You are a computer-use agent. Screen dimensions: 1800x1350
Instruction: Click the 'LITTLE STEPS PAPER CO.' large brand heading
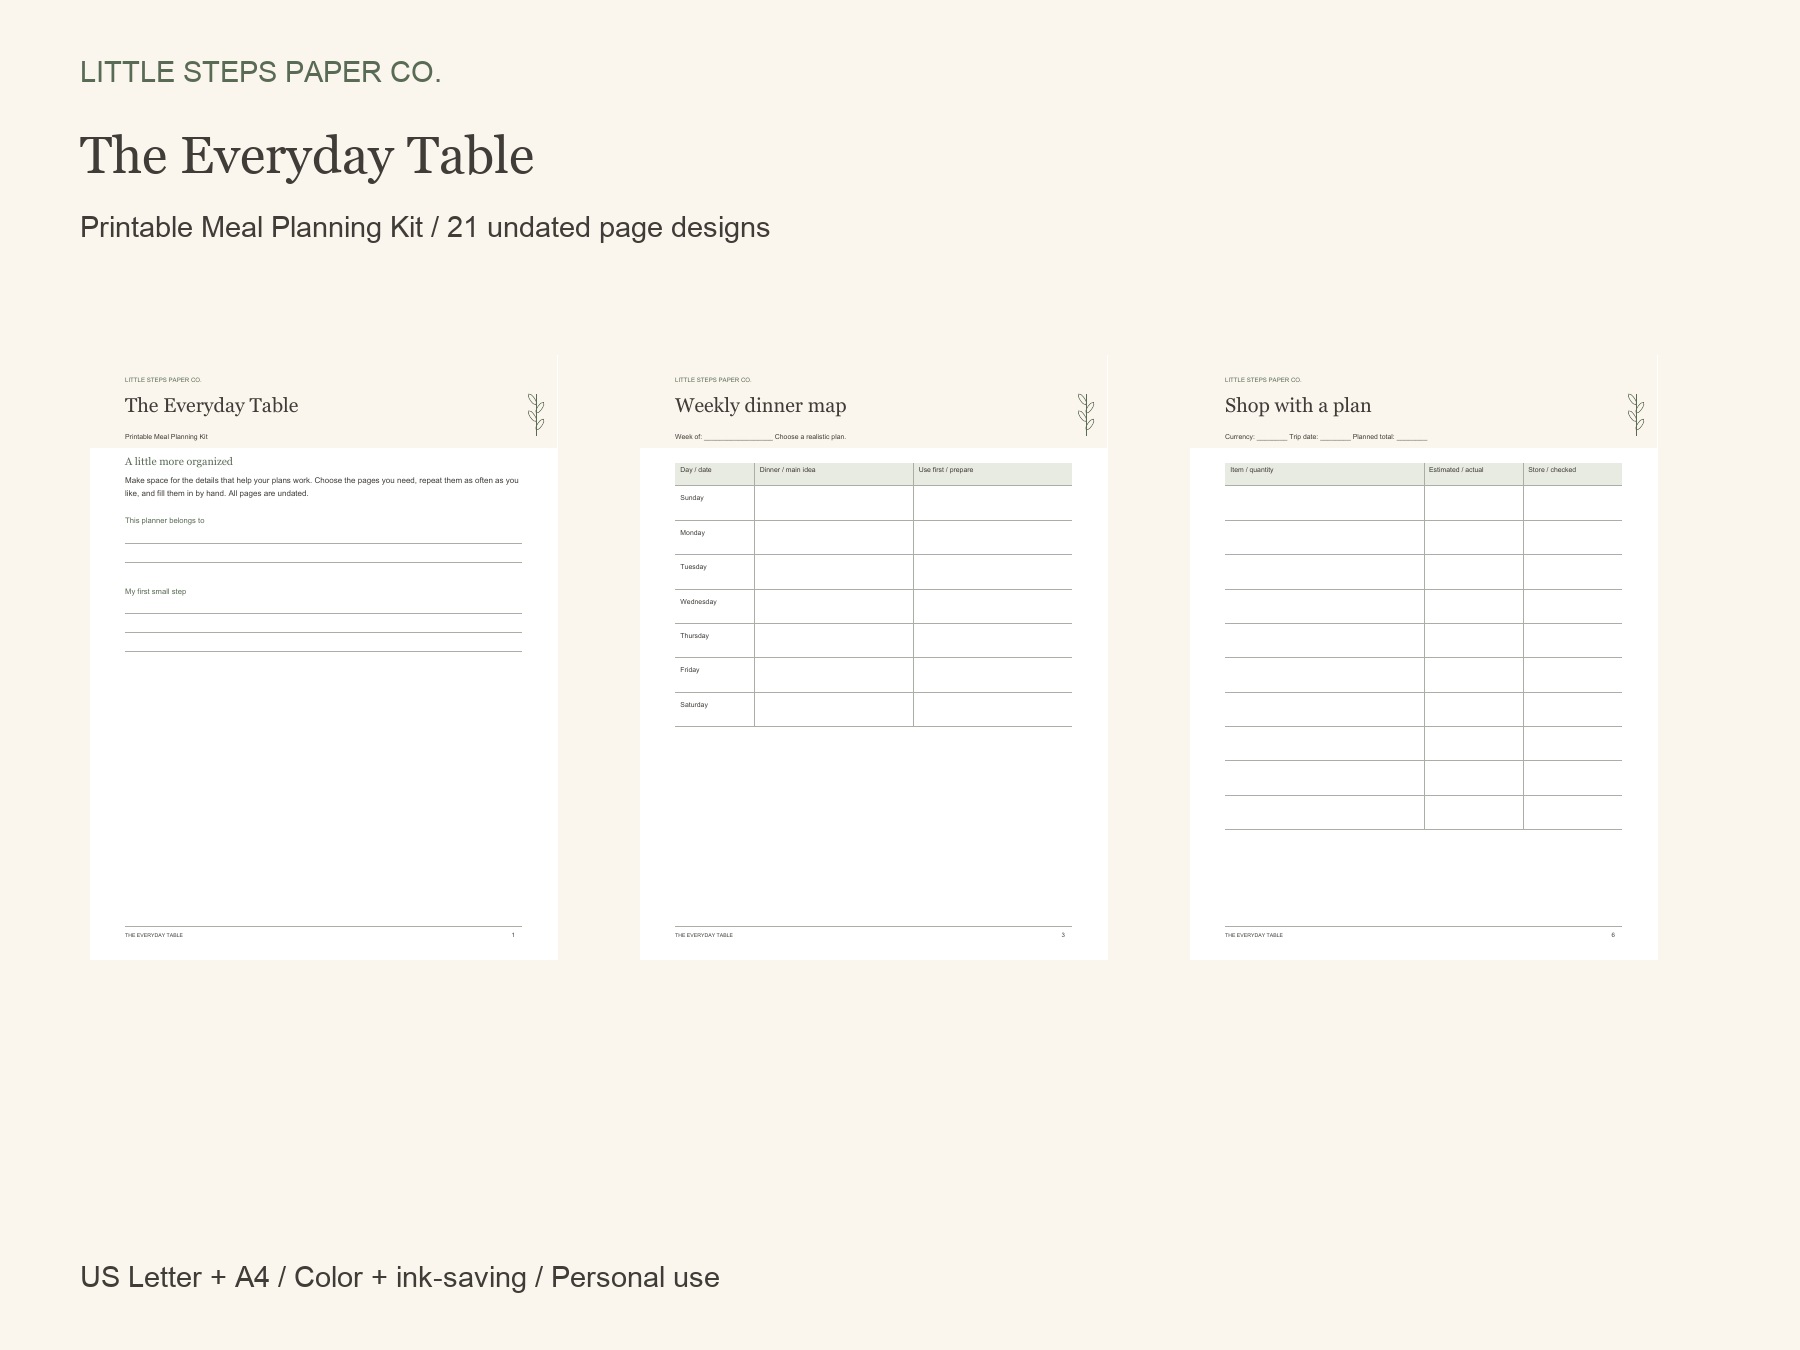[260, 72]
